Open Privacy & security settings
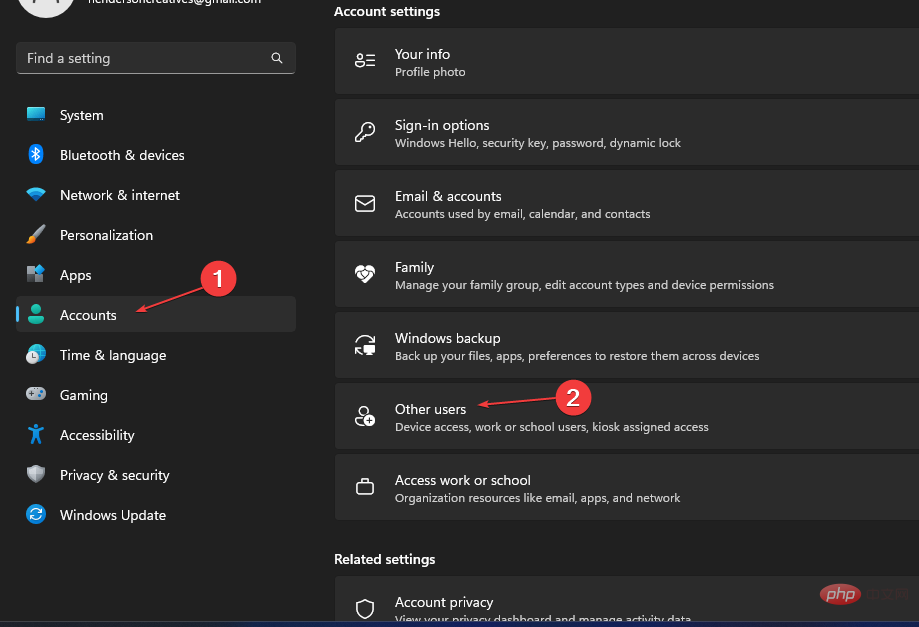The width and height of the screenshot is (919, 627). (156, 474)
